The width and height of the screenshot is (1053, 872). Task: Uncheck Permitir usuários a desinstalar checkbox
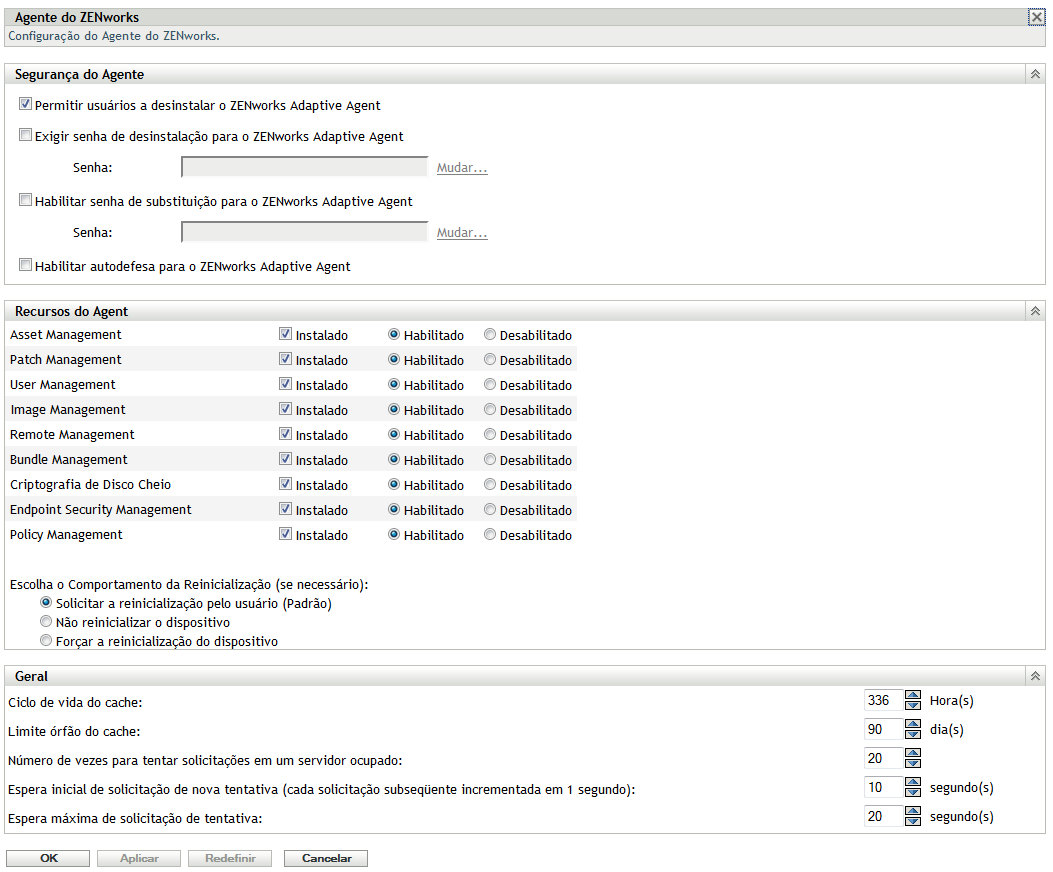[26, 104]
